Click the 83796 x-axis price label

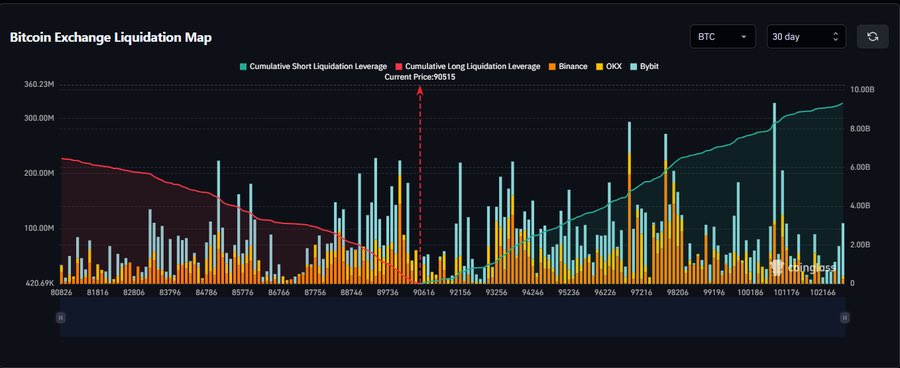click(170, 292)
